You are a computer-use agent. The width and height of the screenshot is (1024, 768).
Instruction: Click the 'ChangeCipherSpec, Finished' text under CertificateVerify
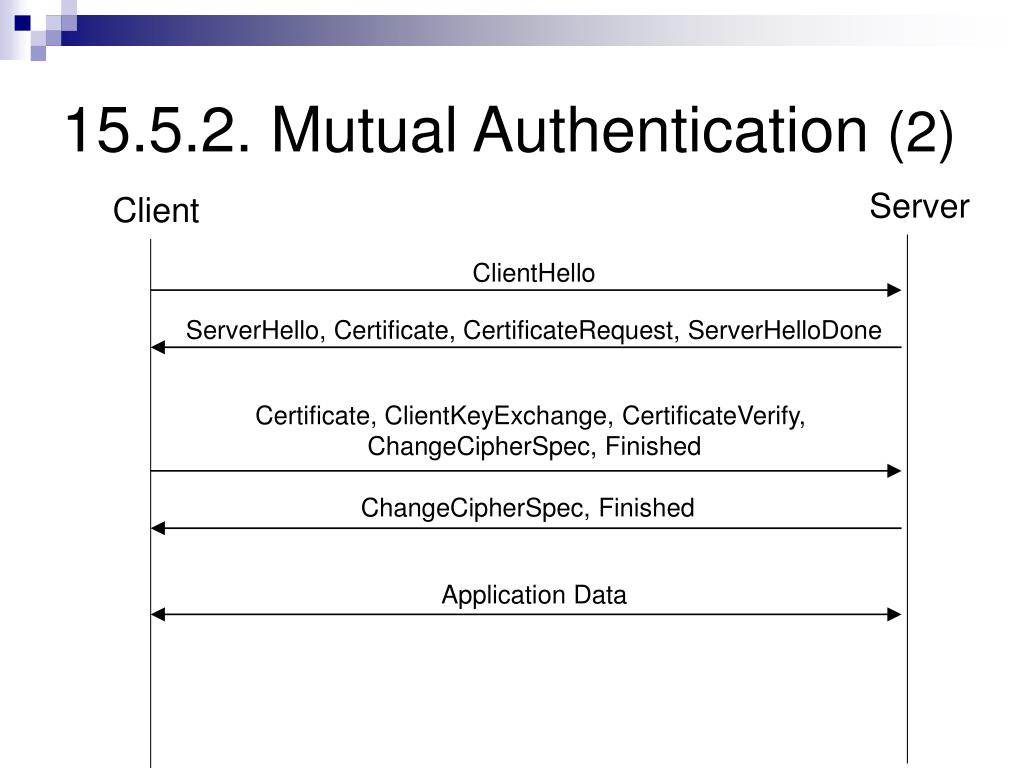[534, 447]
